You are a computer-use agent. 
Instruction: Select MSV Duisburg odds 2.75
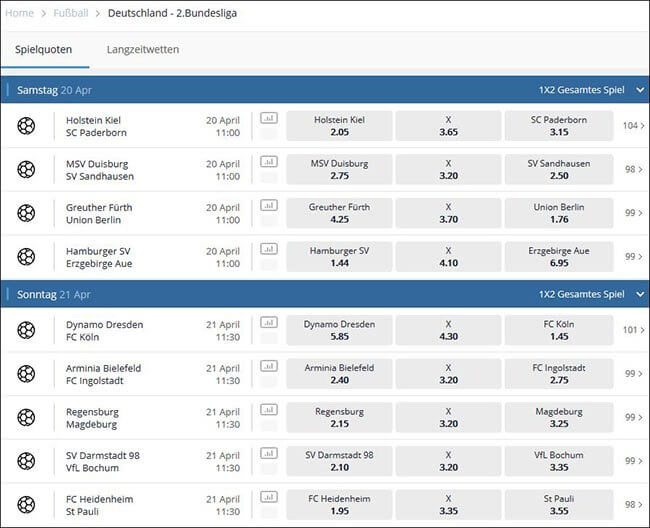point(339,169)
